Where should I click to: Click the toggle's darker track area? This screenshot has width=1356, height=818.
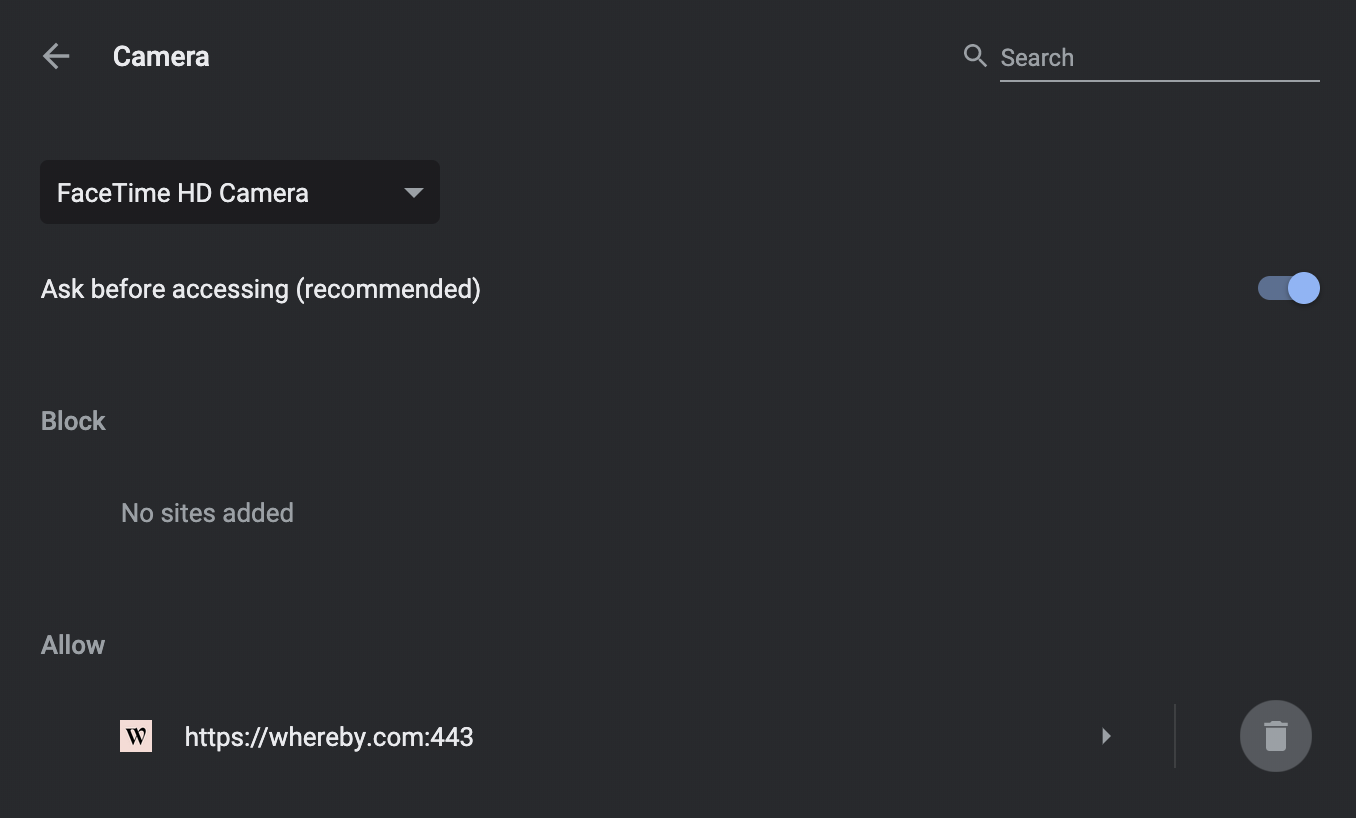(x=1270, y=288)
